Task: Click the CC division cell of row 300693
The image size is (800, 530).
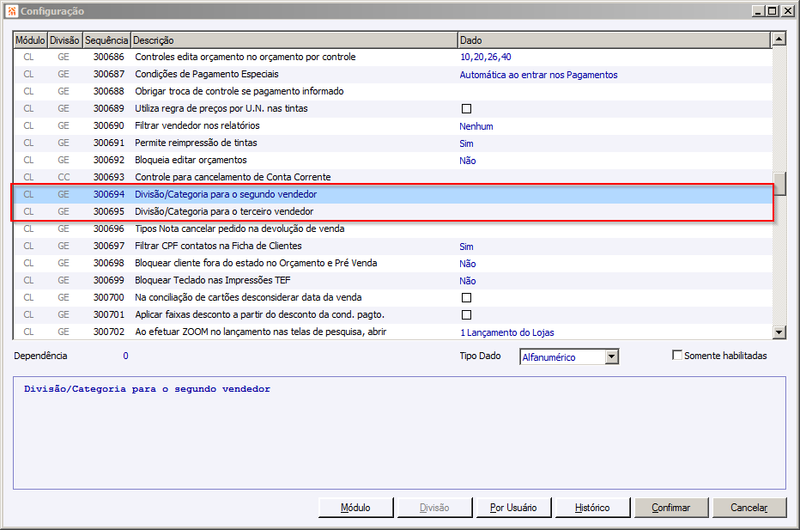Action: tap(64, 177)
